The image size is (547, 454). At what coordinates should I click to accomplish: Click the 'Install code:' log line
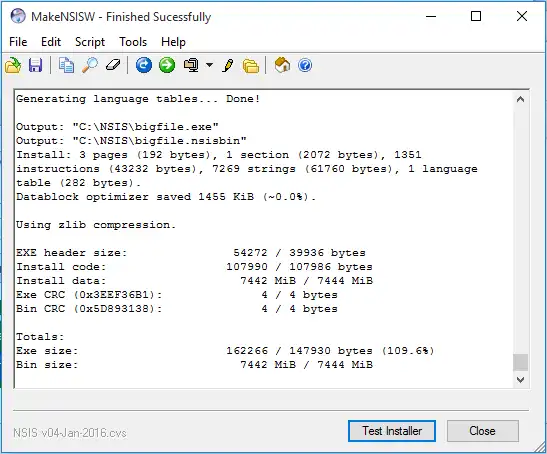pyautogui.click(x=194, y=267)
